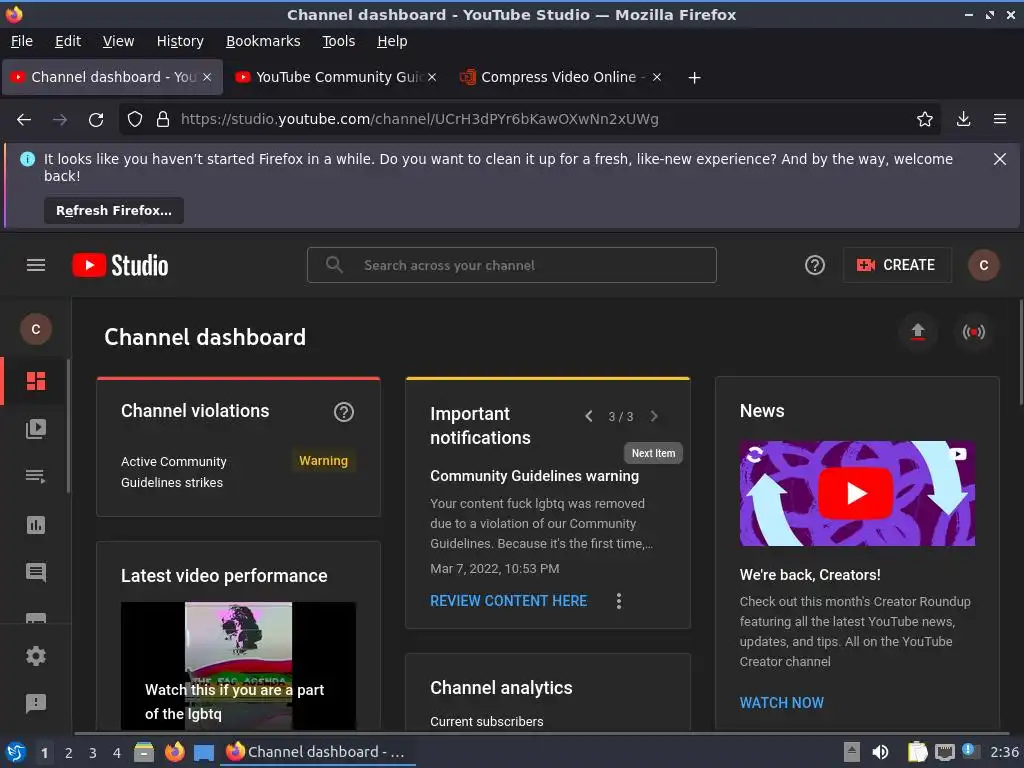Click the volume speaker tray icon
Screen dimensions: 1024x768
point(880,752)
